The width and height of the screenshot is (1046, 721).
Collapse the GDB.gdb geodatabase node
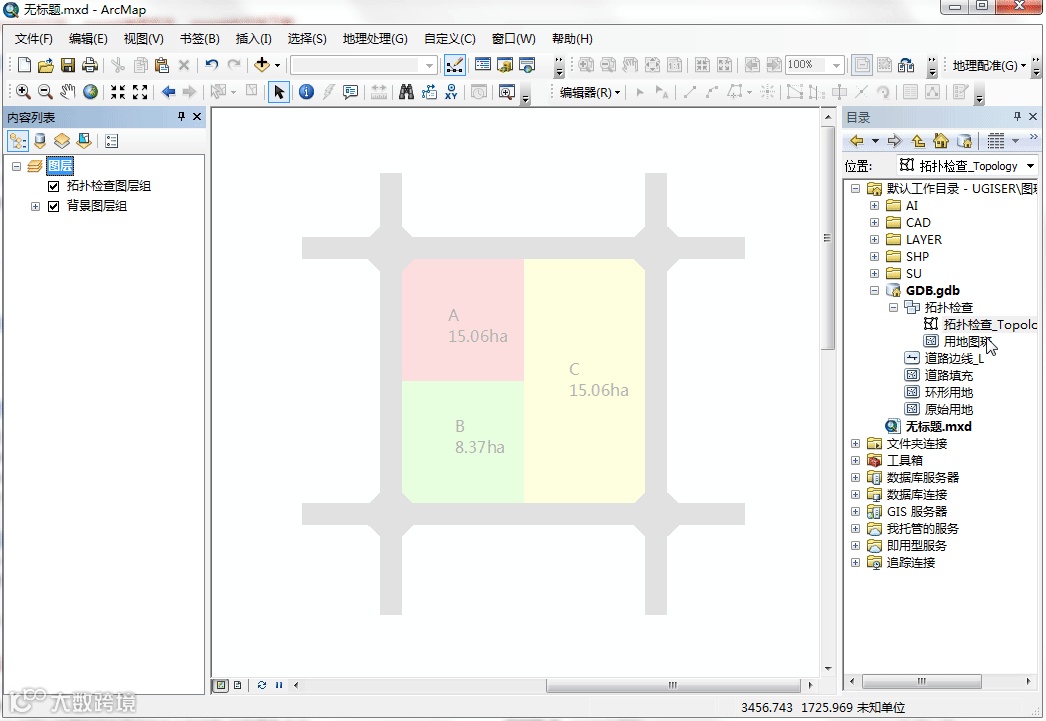(x=874, y=290)
